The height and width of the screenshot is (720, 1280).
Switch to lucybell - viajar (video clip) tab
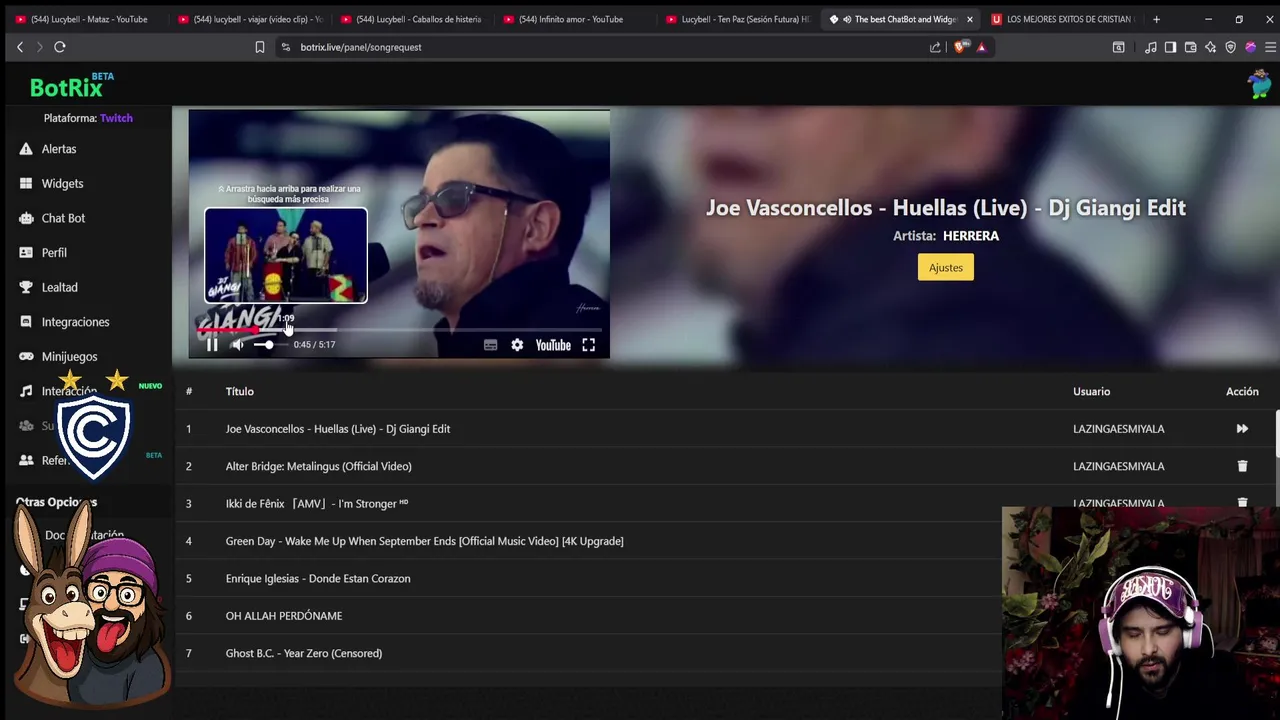[250, 19]
